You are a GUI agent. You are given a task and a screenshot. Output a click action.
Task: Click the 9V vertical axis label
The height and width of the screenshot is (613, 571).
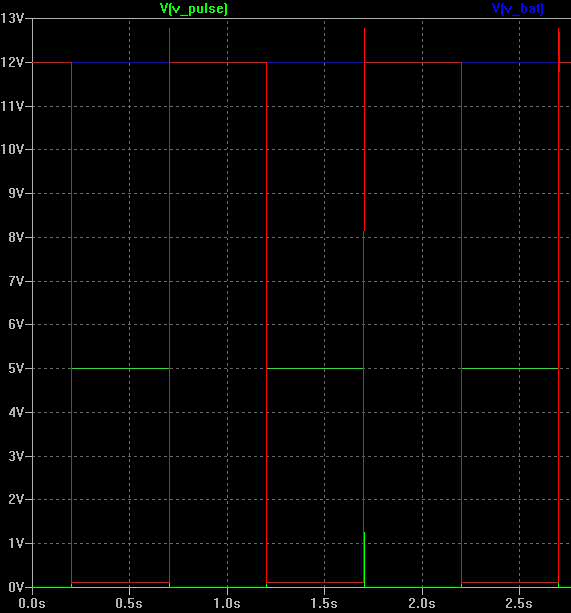click(x=16, y=193)
